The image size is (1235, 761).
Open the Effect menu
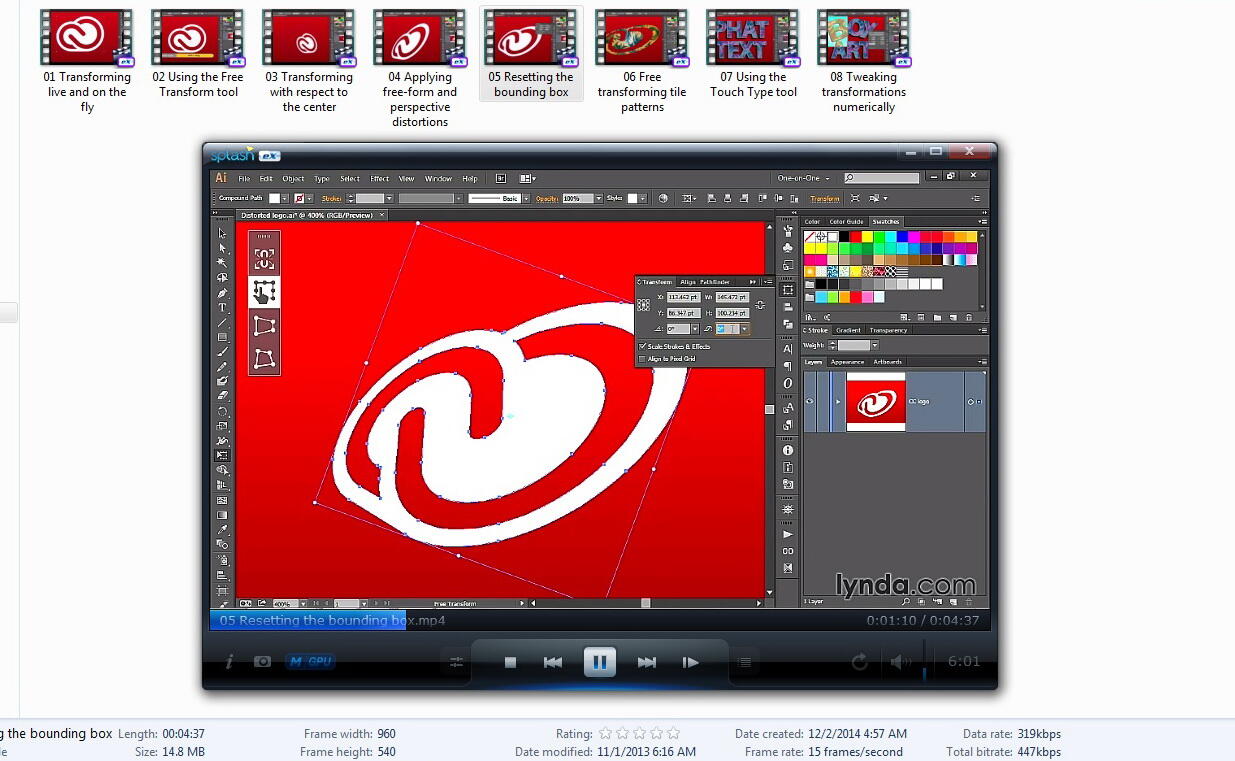[x=380, y=178]
